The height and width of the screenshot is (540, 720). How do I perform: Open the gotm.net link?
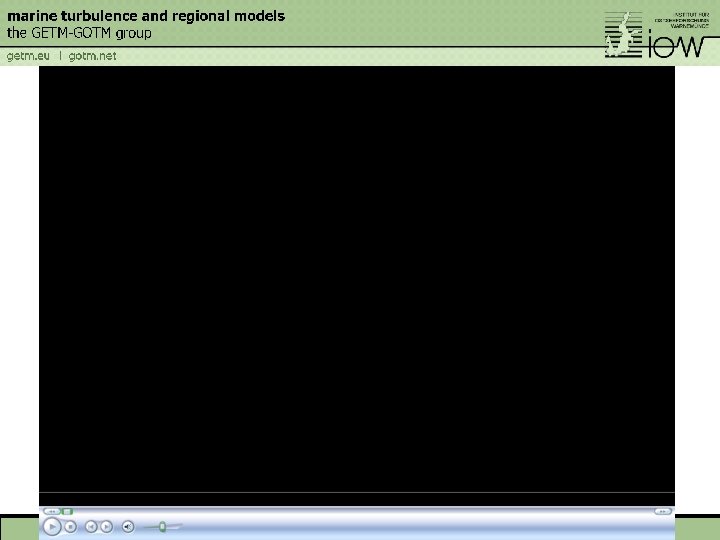point(92,56)
